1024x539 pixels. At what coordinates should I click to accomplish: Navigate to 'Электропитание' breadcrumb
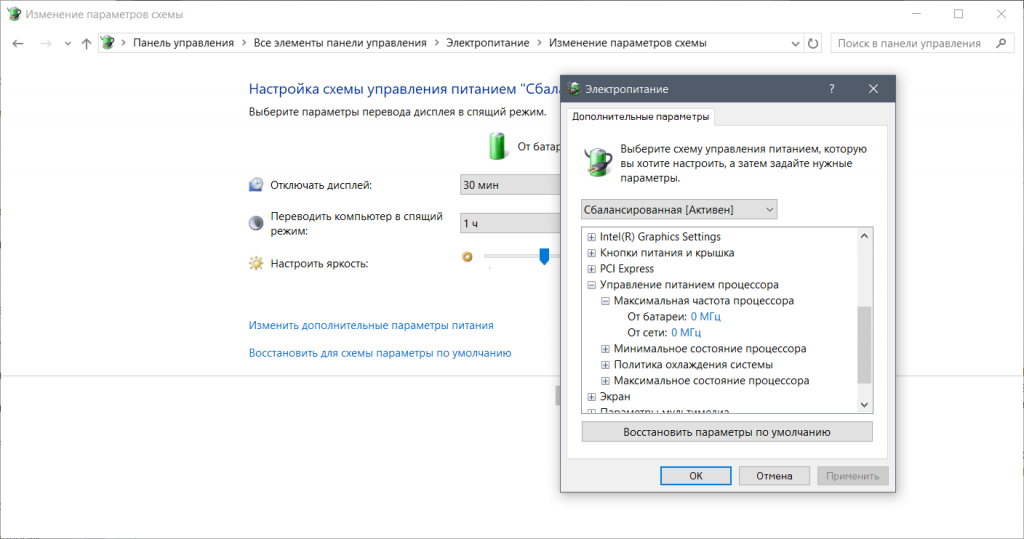487,42
